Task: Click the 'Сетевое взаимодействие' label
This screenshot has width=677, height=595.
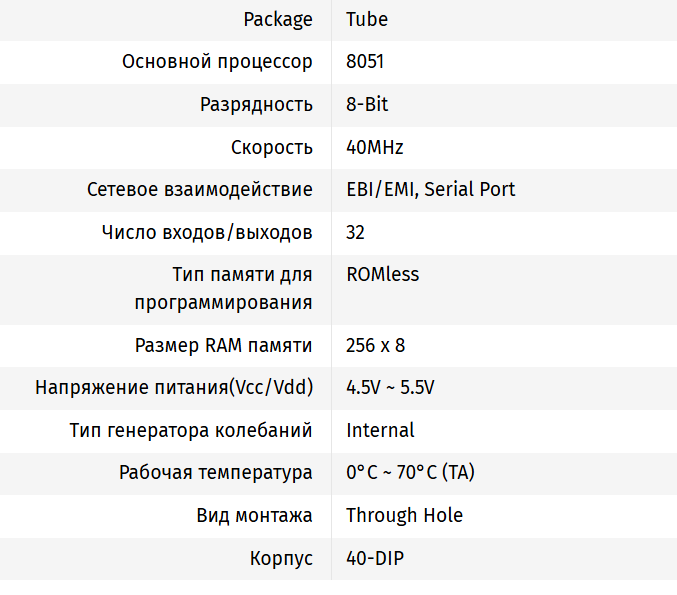Action: pyautogui.click(x=200, y=189)
